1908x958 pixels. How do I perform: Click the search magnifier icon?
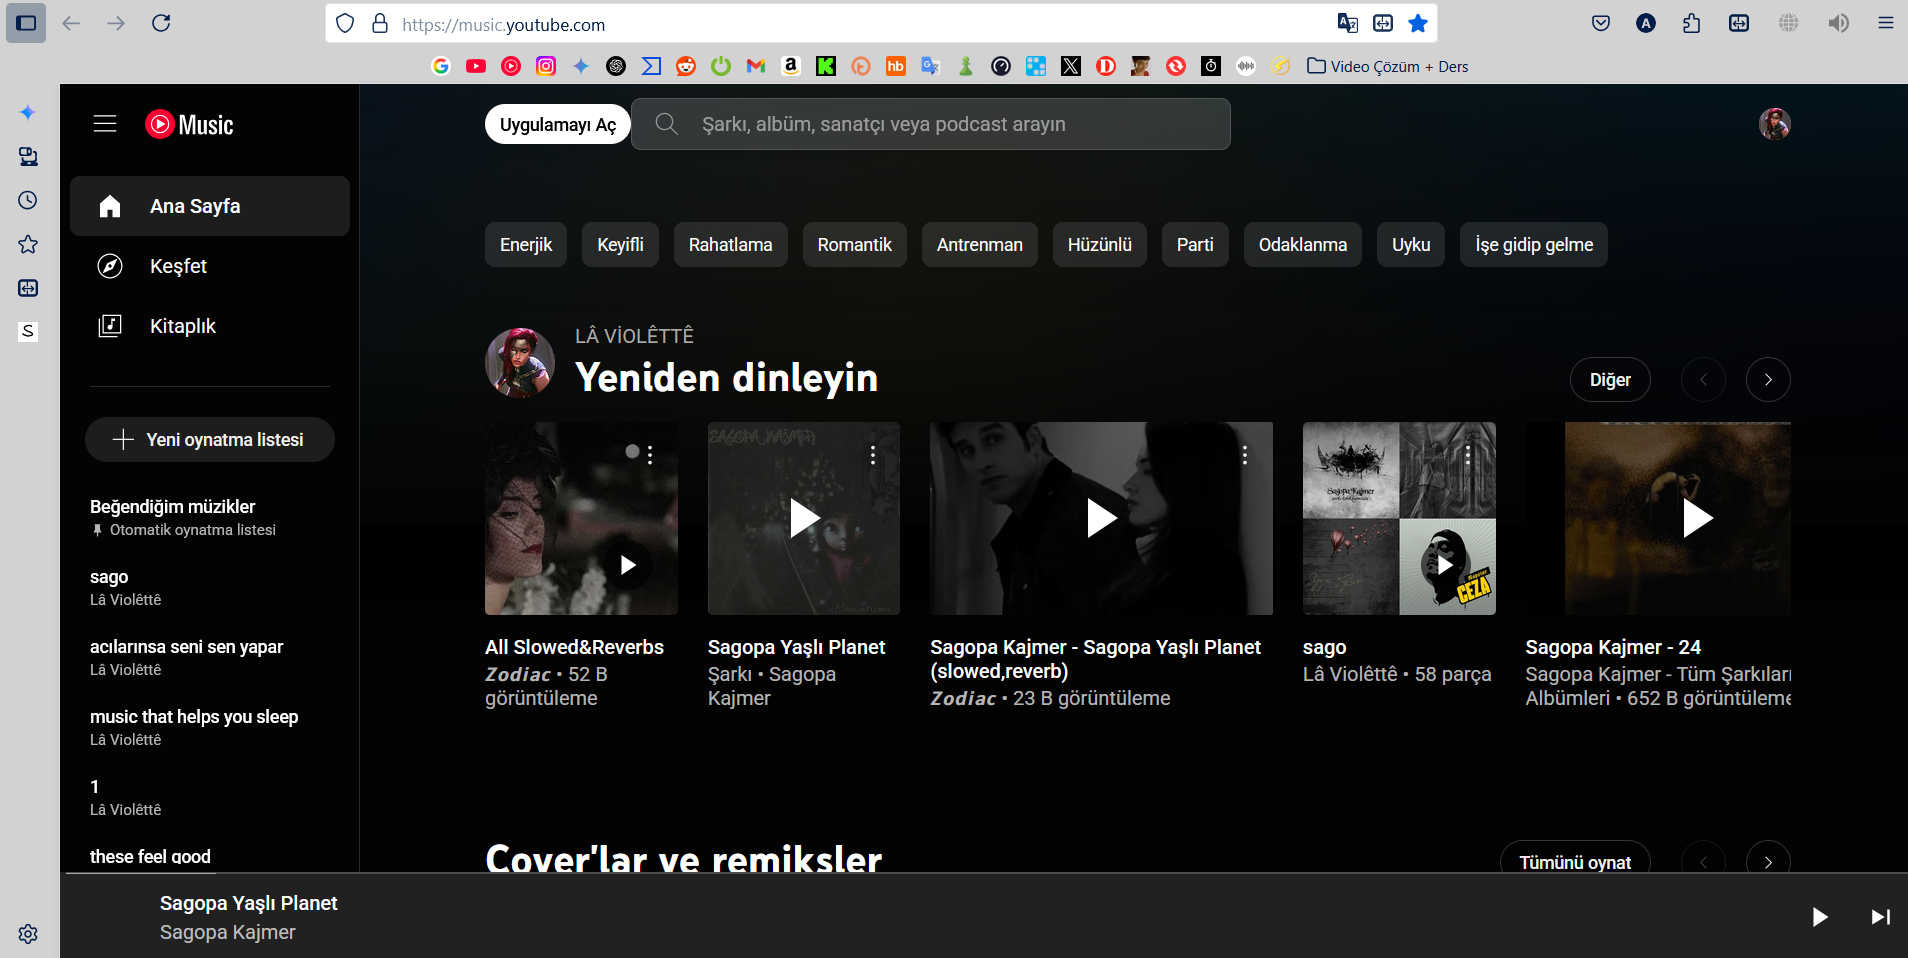[666, 124]
